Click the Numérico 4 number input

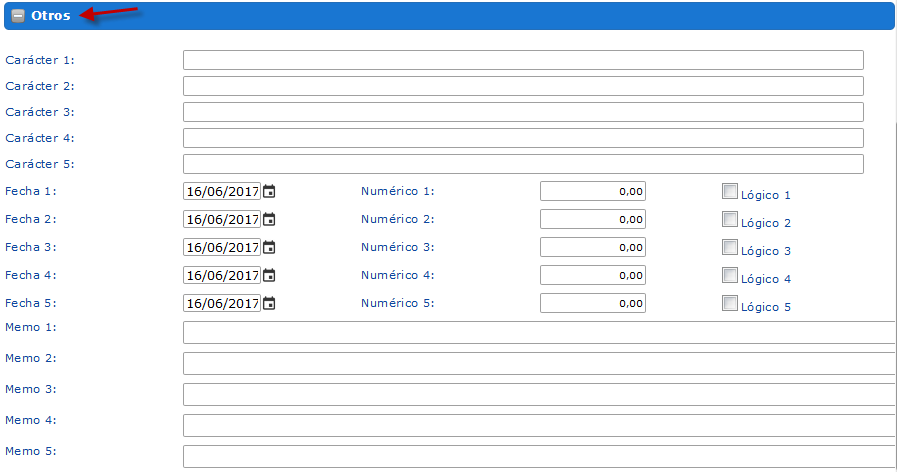(593, 275)
